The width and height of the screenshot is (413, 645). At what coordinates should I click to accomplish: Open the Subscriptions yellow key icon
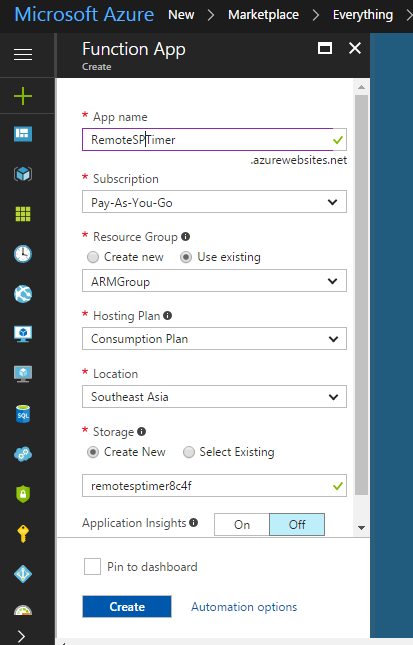tap(23, 534)
